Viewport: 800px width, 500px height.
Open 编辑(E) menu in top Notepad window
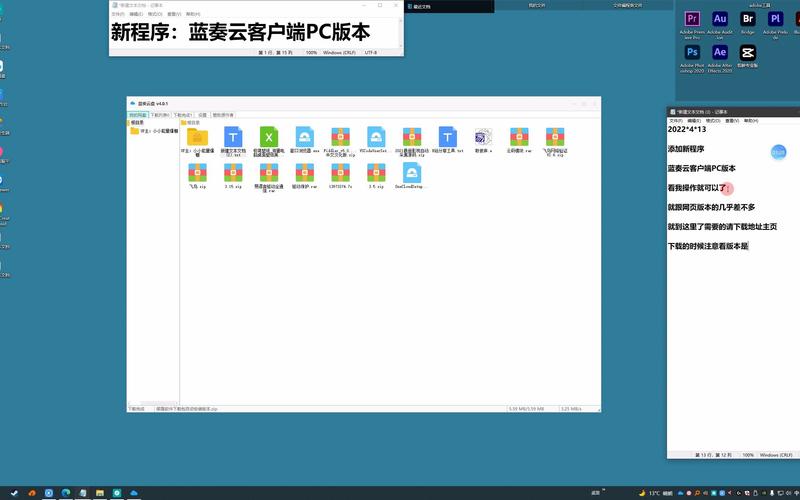coord(136,14)
